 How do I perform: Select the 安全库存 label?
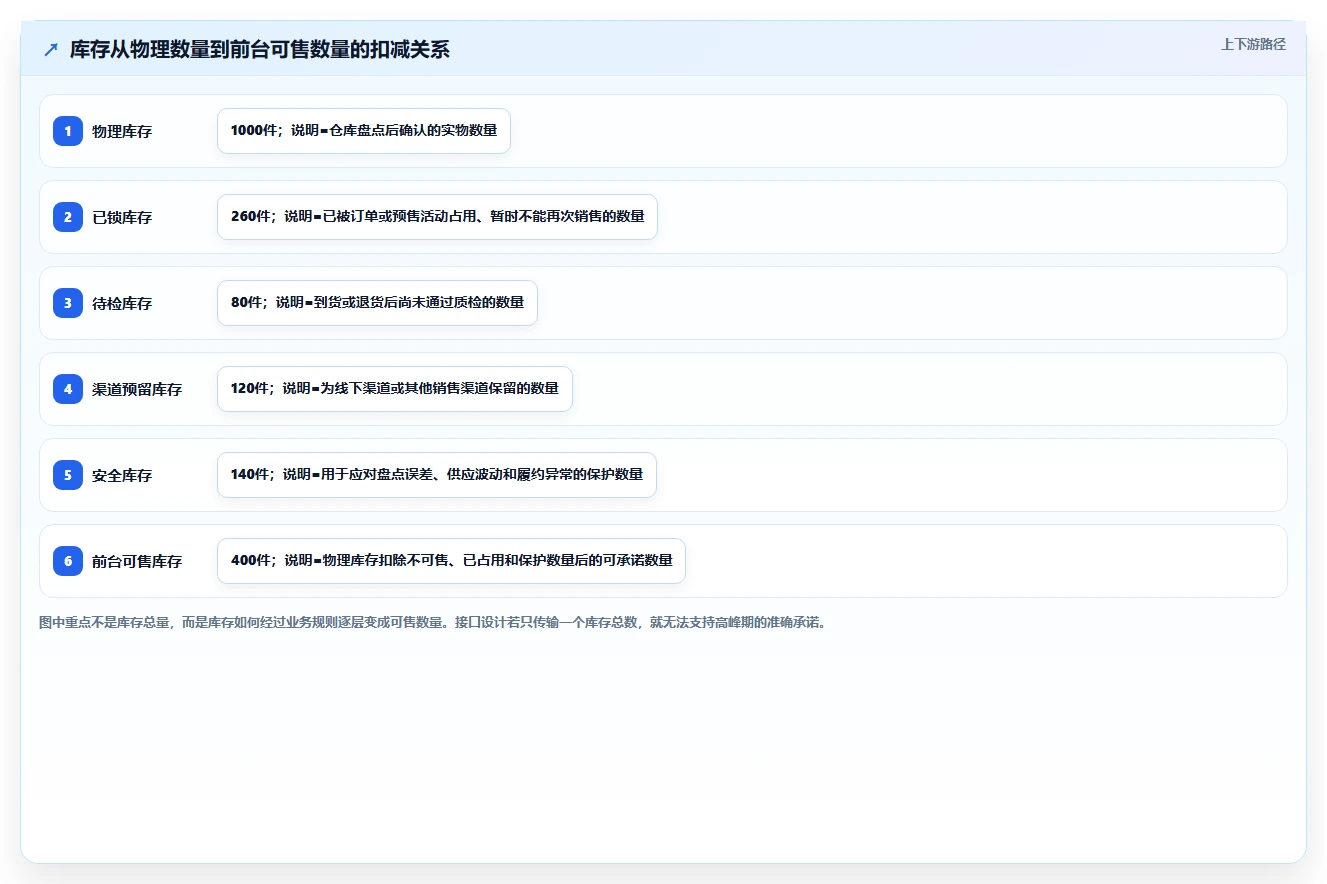[122, 475]
